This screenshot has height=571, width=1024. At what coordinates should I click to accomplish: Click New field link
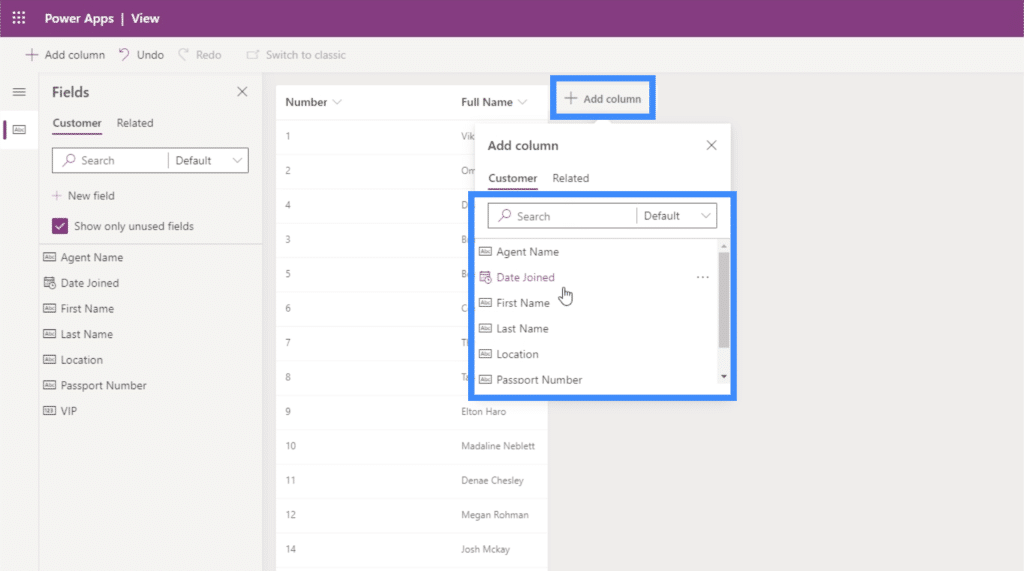point(83,196)
